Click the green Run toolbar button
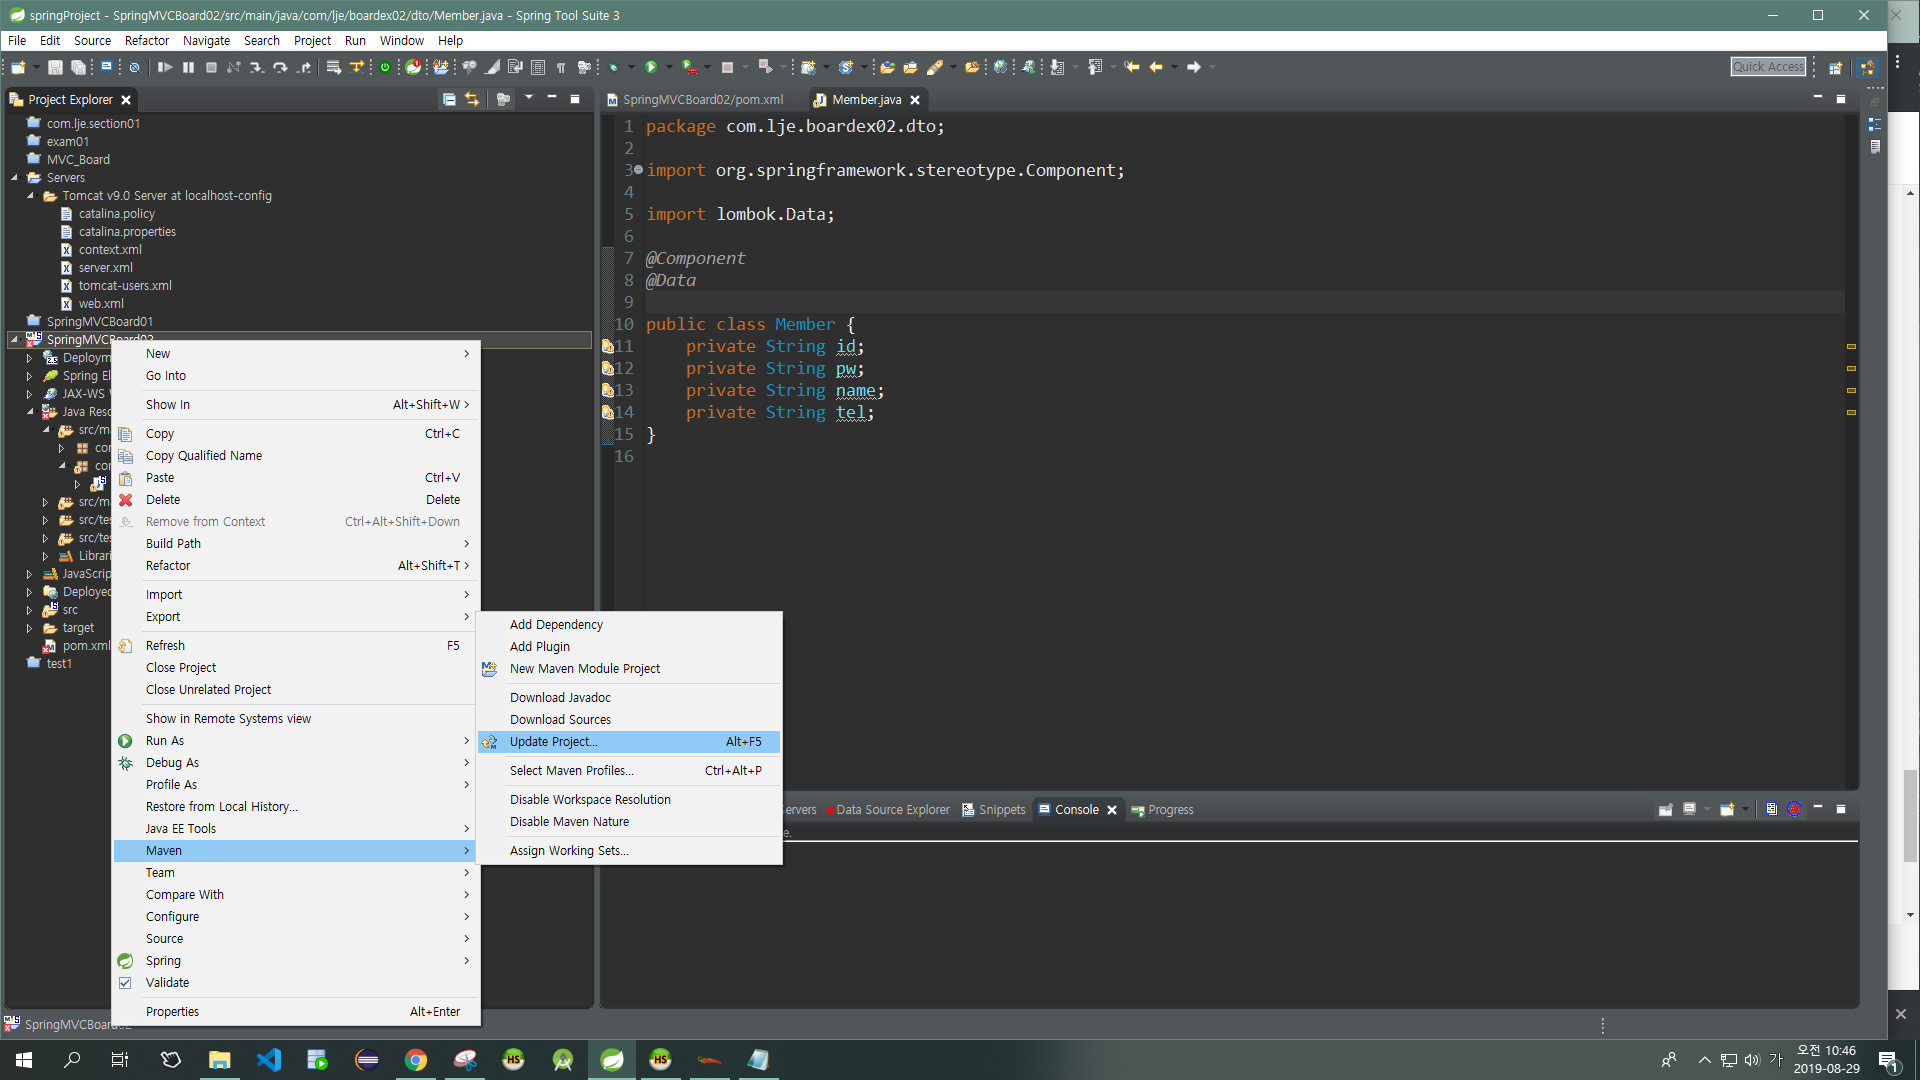 [x=651, y=67]
